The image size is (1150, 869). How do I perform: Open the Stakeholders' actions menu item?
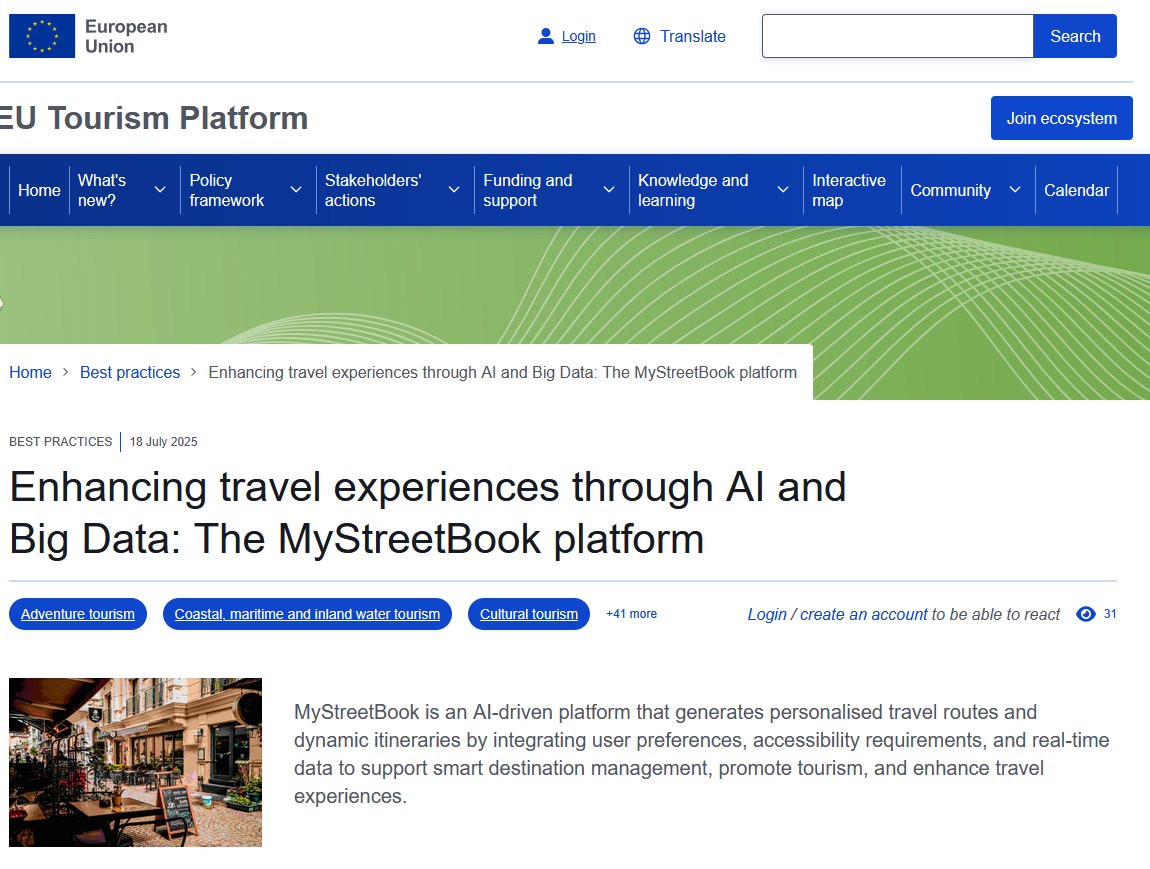(373, 190)
